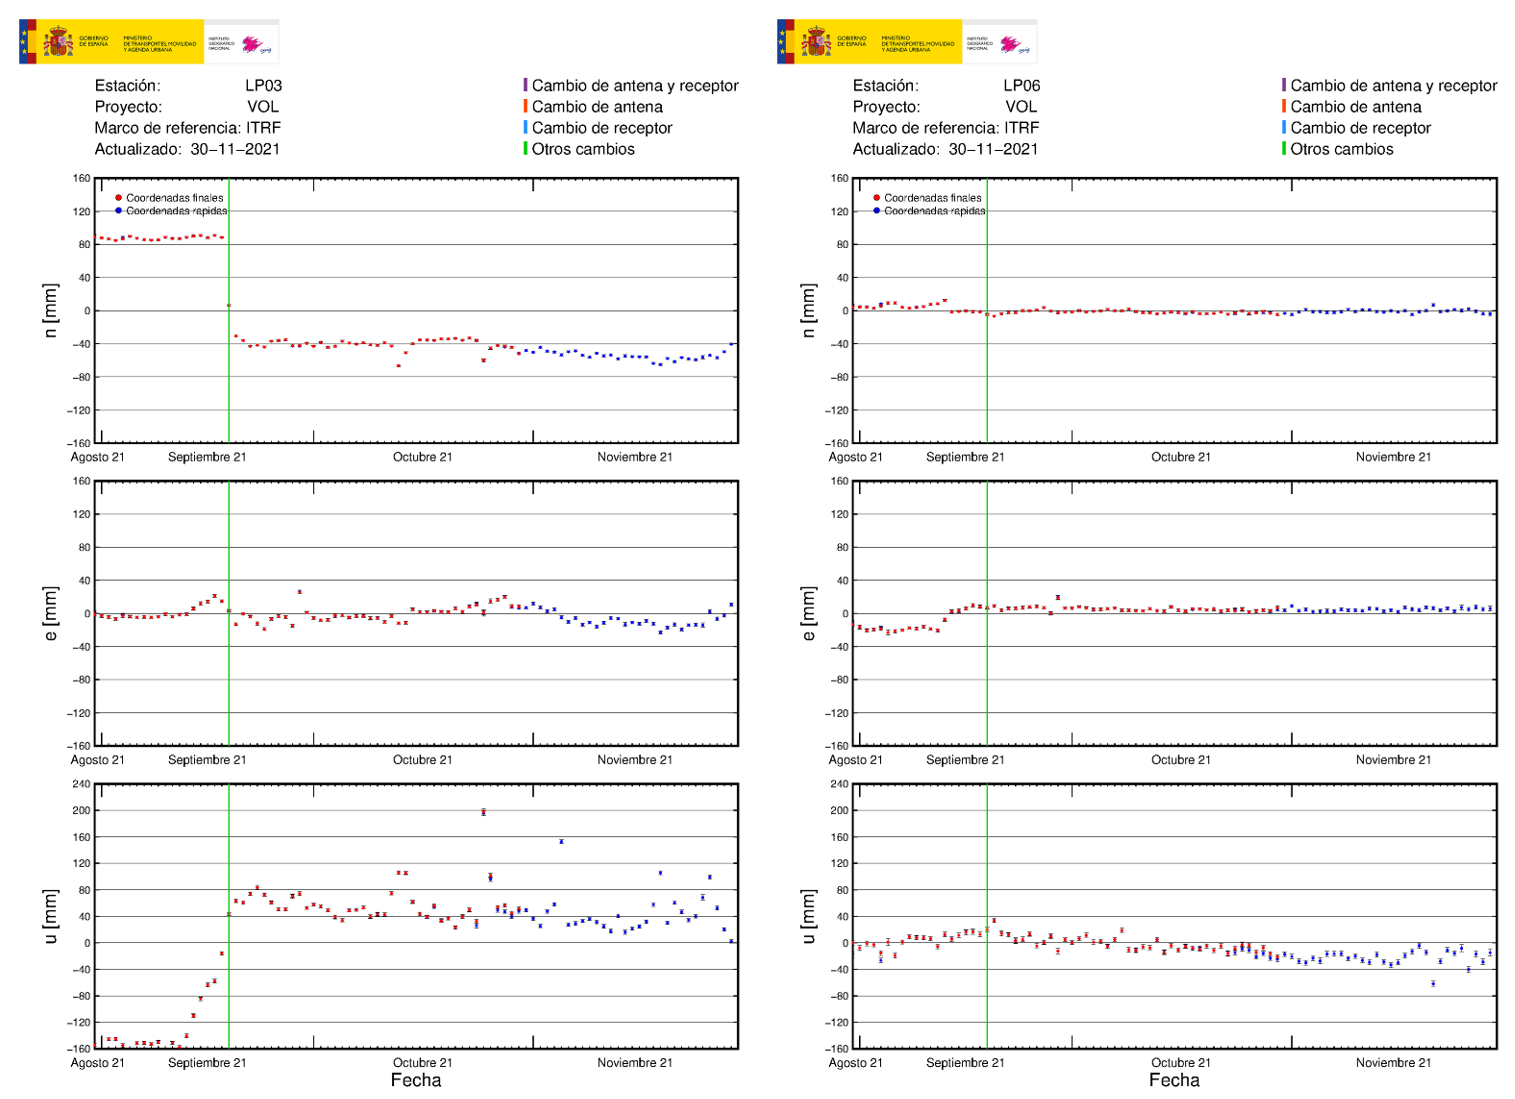The image size is (1515, 1099).
Task: Click the pink IGN signature graphic in the header
Action: coord(251,46)
